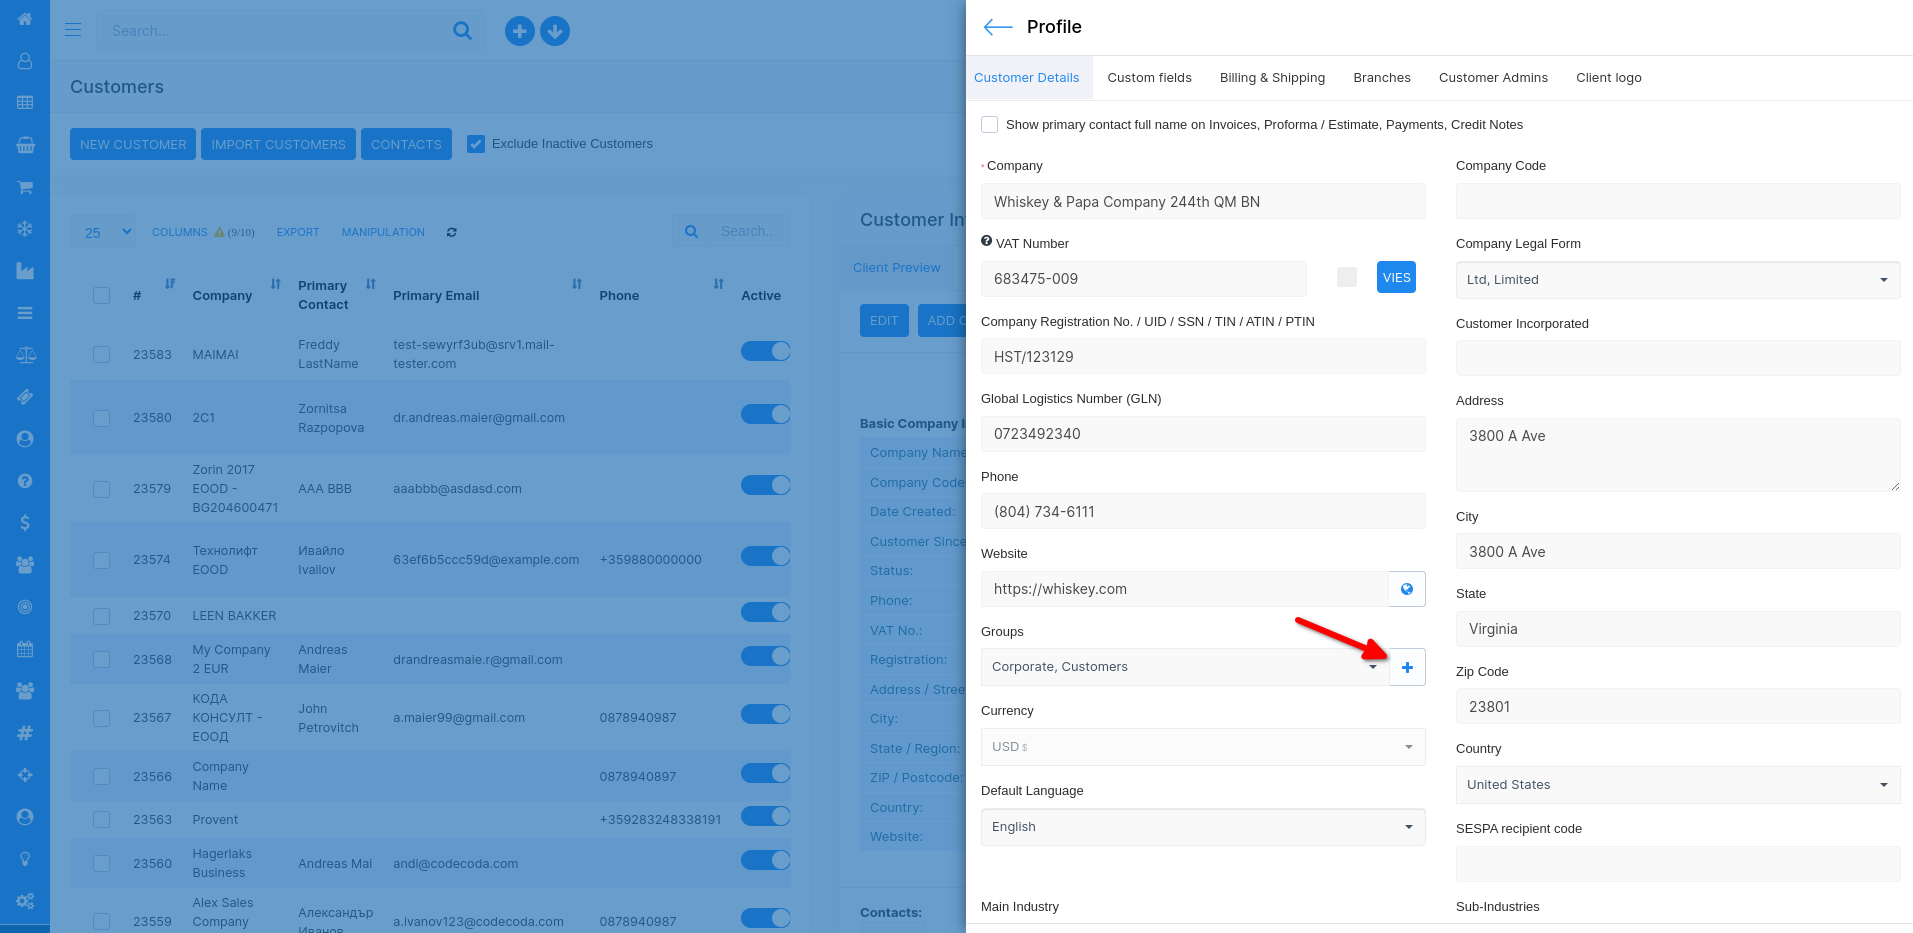Refresh the customers table

click(452, 232)
